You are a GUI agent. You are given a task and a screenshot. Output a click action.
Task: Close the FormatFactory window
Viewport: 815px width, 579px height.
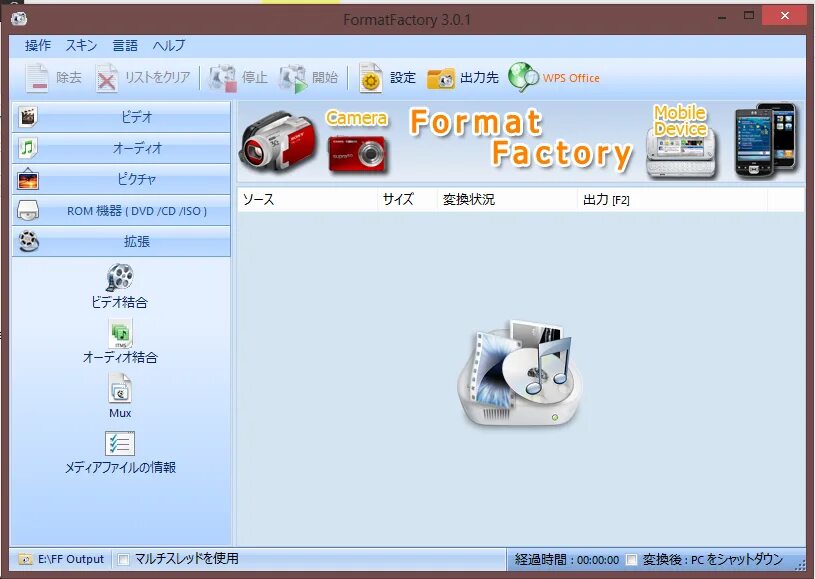pos(784,16)
